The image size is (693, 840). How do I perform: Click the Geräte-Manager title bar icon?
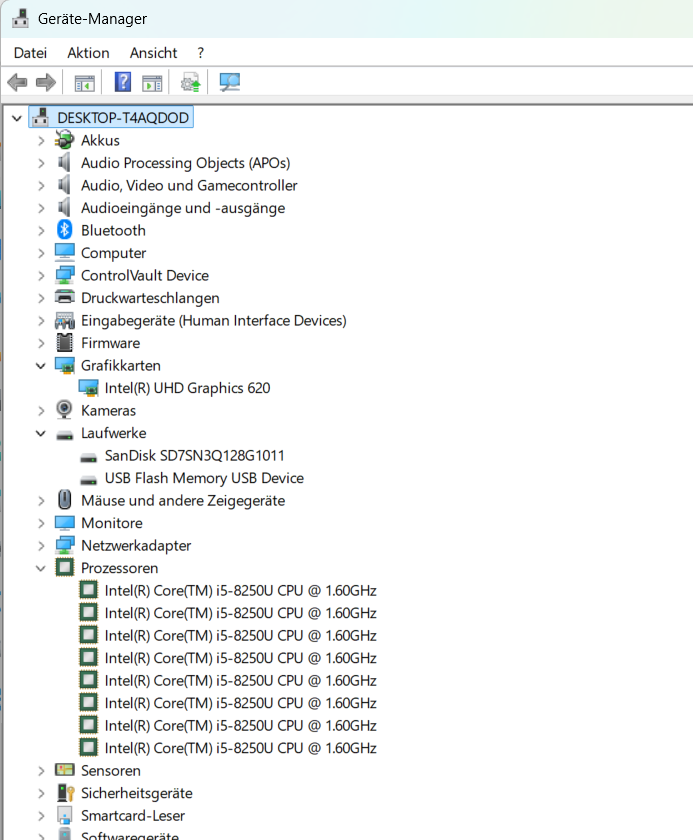tap(20, 18)
